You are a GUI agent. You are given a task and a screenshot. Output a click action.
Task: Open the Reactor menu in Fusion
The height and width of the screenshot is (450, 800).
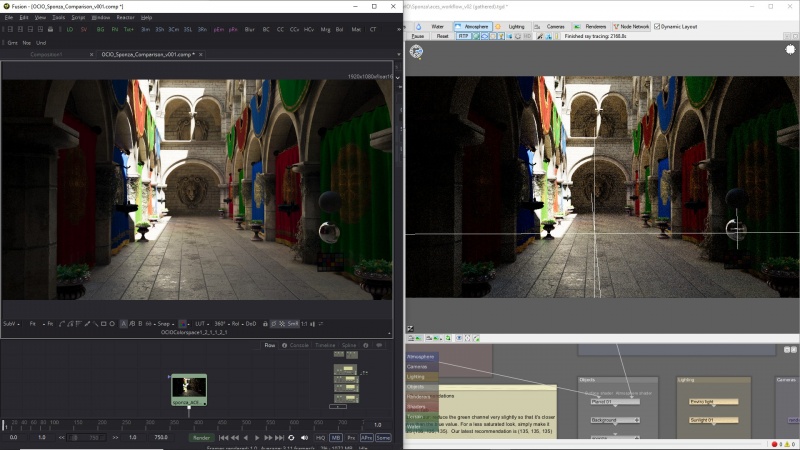pos(126,17)
